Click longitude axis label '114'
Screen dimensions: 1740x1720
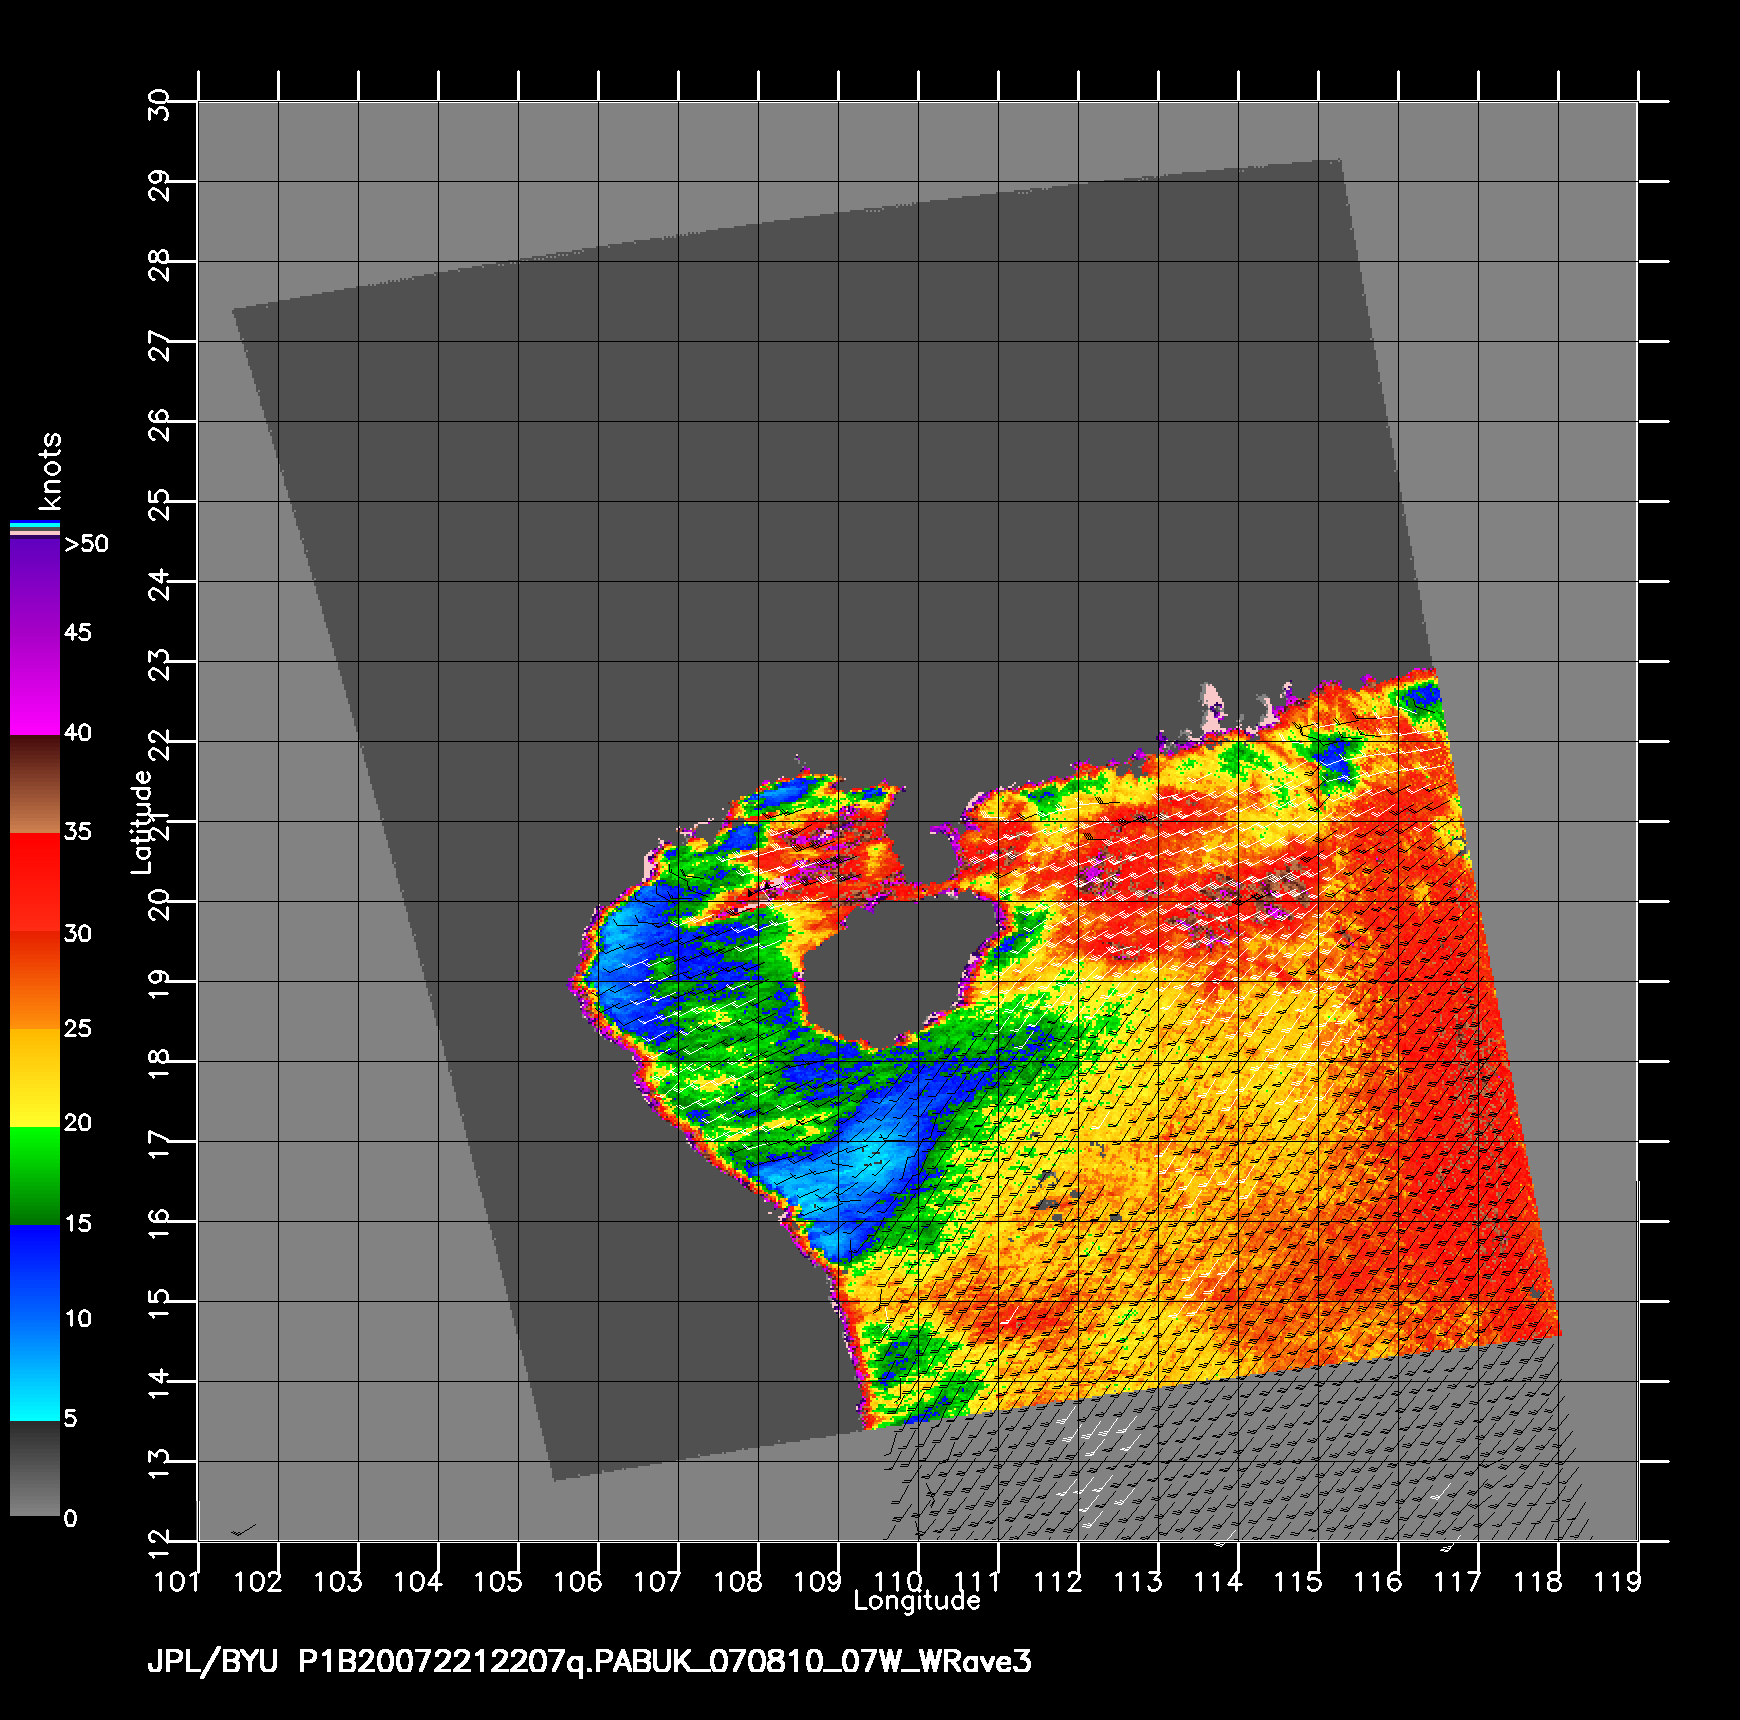1218,1582
